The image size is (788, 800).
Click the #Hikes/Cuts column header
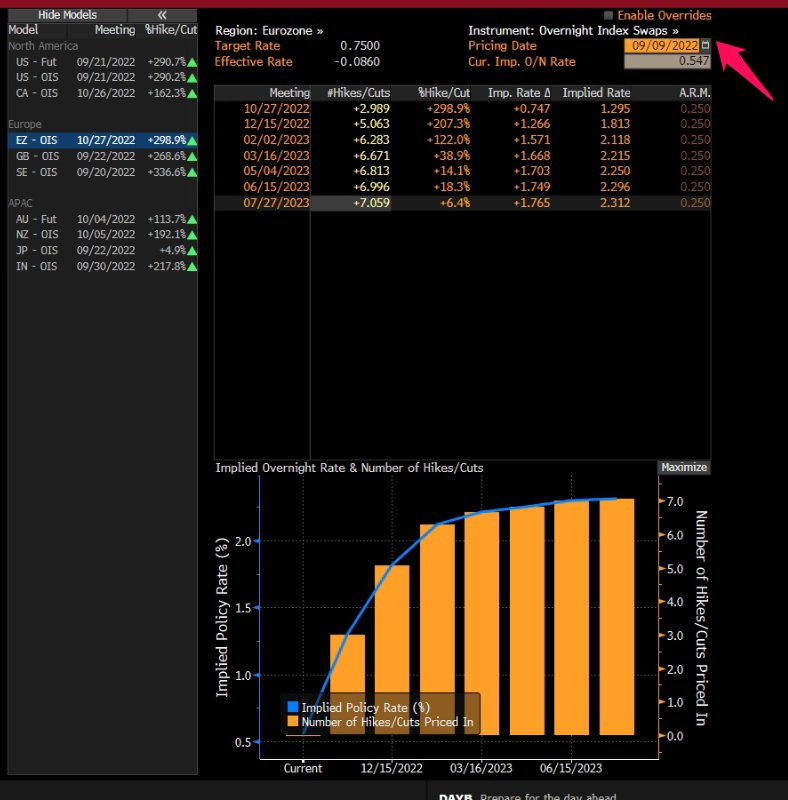pyautogui.click(x=358, y=93)
